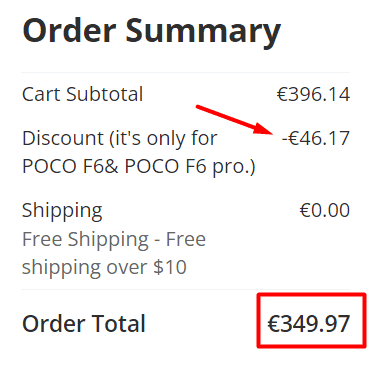This screenshot has height=379, width=380.
Task: Click the Free Shipping - Free text
Action: 114,240
